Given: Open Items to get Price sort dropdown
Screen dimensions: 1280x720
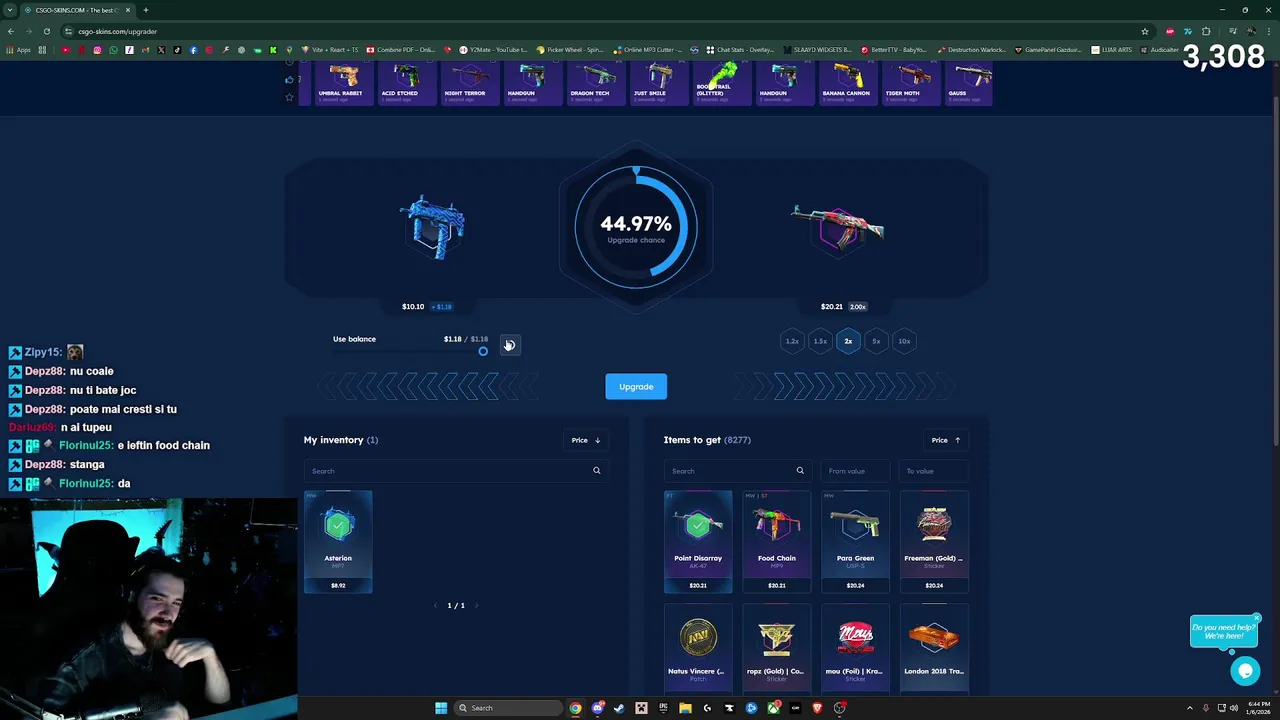Looking at the screenshot, I should click(946, 440).
